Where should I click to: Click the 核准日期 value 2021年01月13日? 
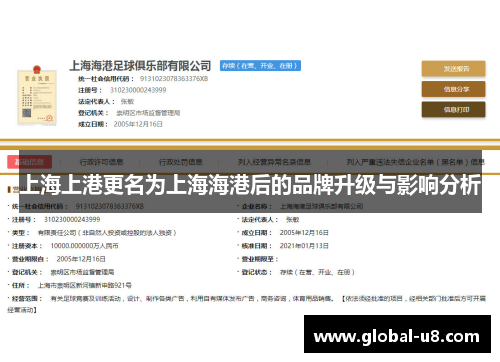click(x=304, y=246)
